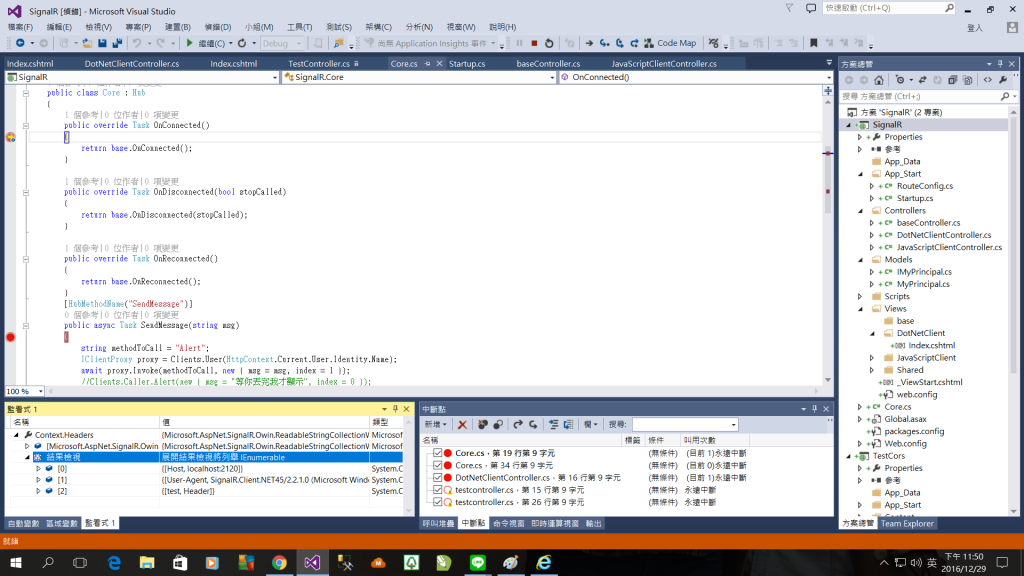Click Show Next Statement arrow icon
The height and width of the screenshot is (576, 1024).
(589, 43)
